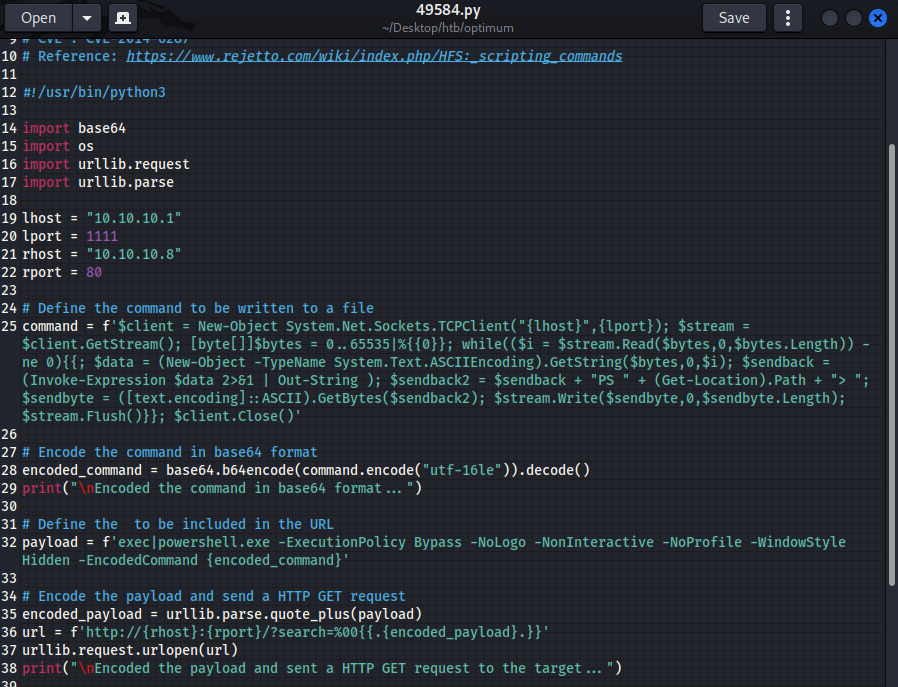Click the print statement on line 29
The image size is (898, 687).
[x=222, y=488]
